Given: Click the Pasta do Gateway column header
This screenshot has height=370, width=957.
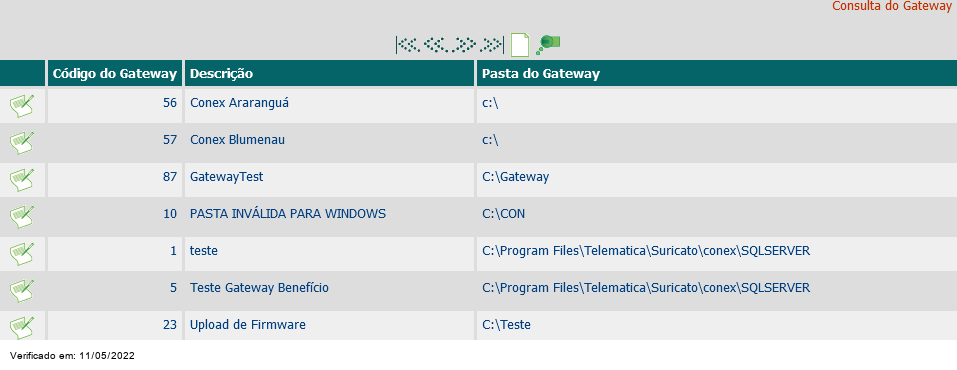Looking at the screenshot, I should click(x=541, y=74).
